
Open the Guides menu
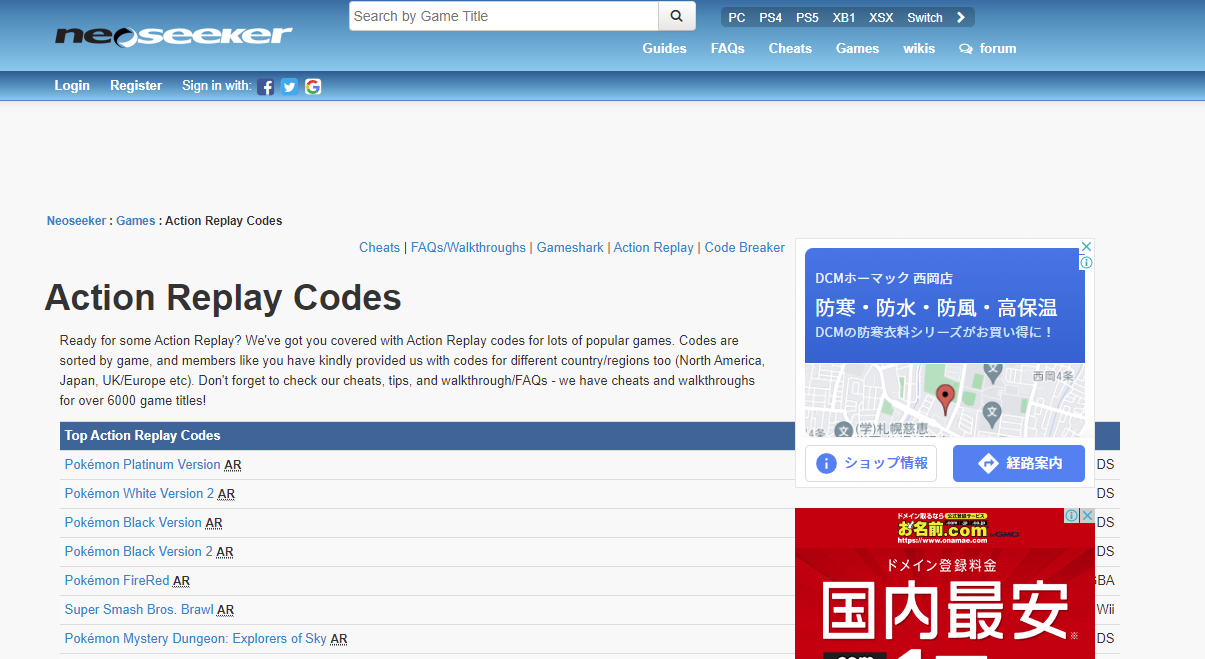[664, 48]
